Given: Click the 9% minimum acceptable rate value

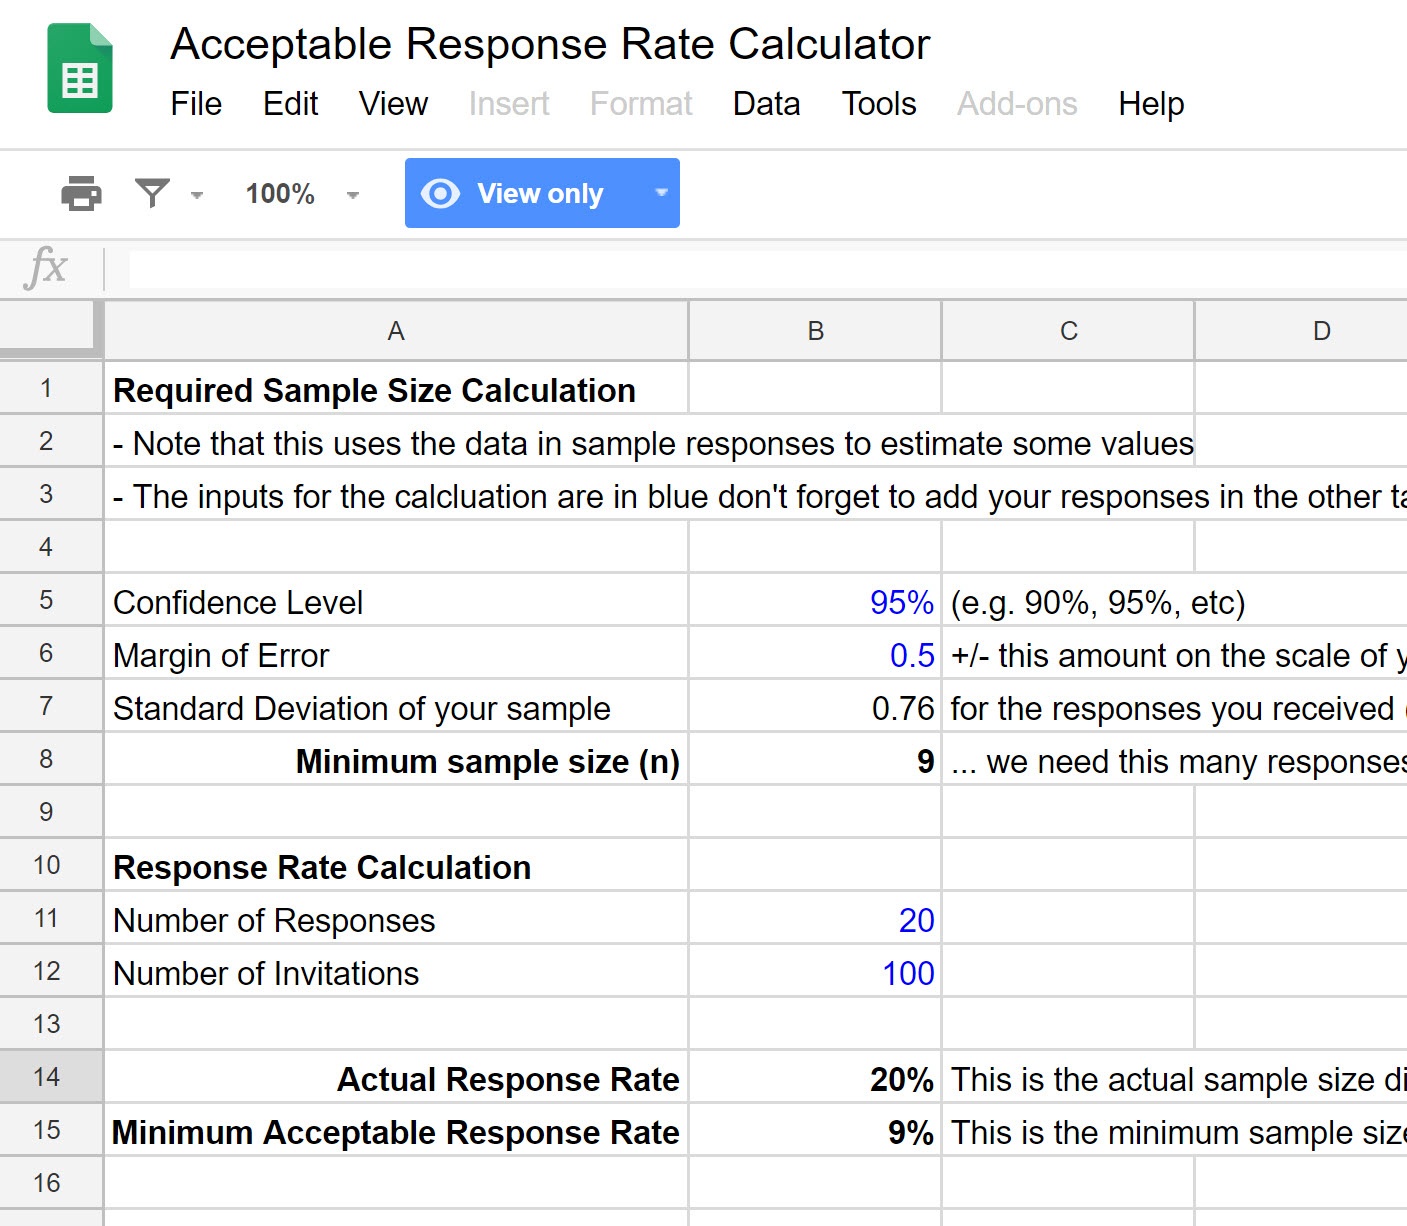Looking at the screenshot, I should pyautogui.click(x=815, y=1130).
